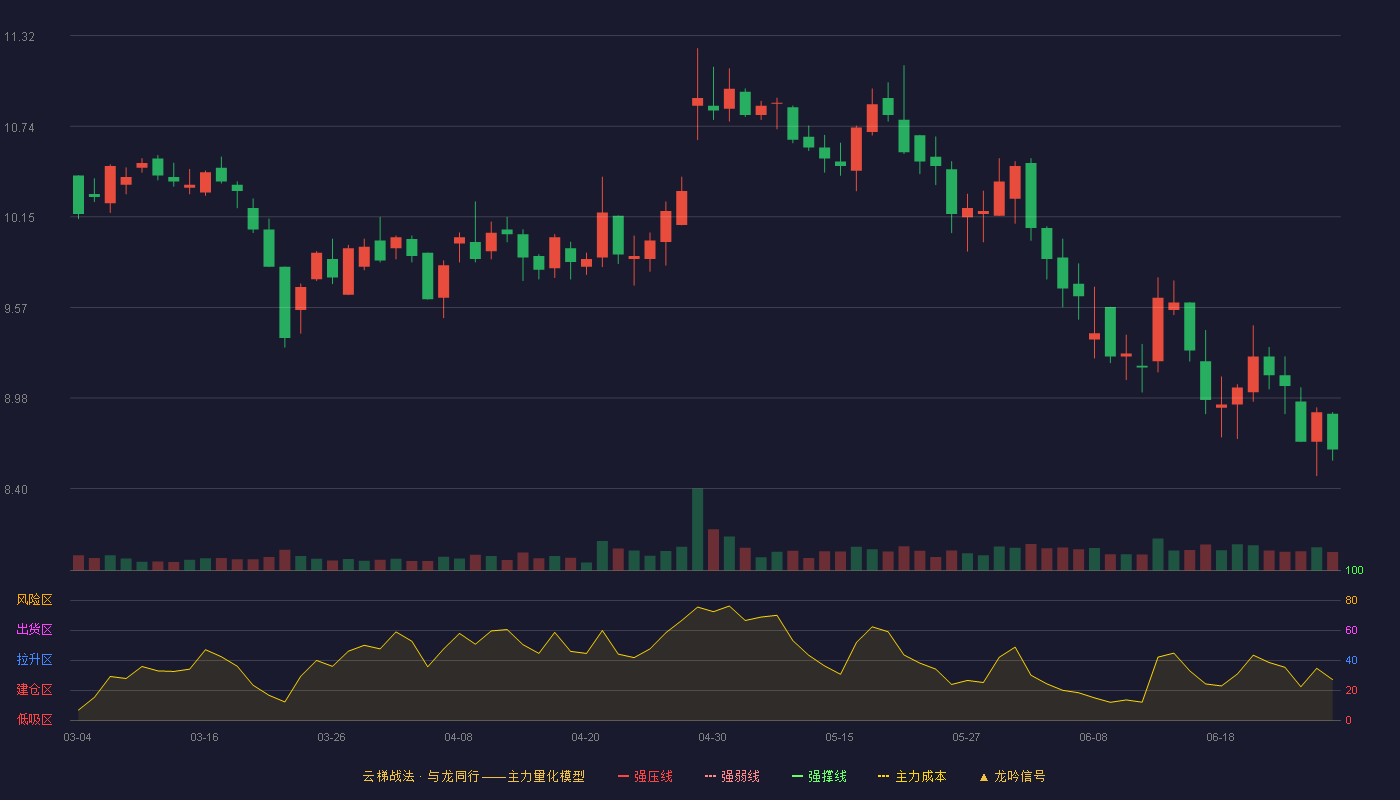Click the red dash icon beside 强压线
1400x800 pixels.
(x=623, y=776)
